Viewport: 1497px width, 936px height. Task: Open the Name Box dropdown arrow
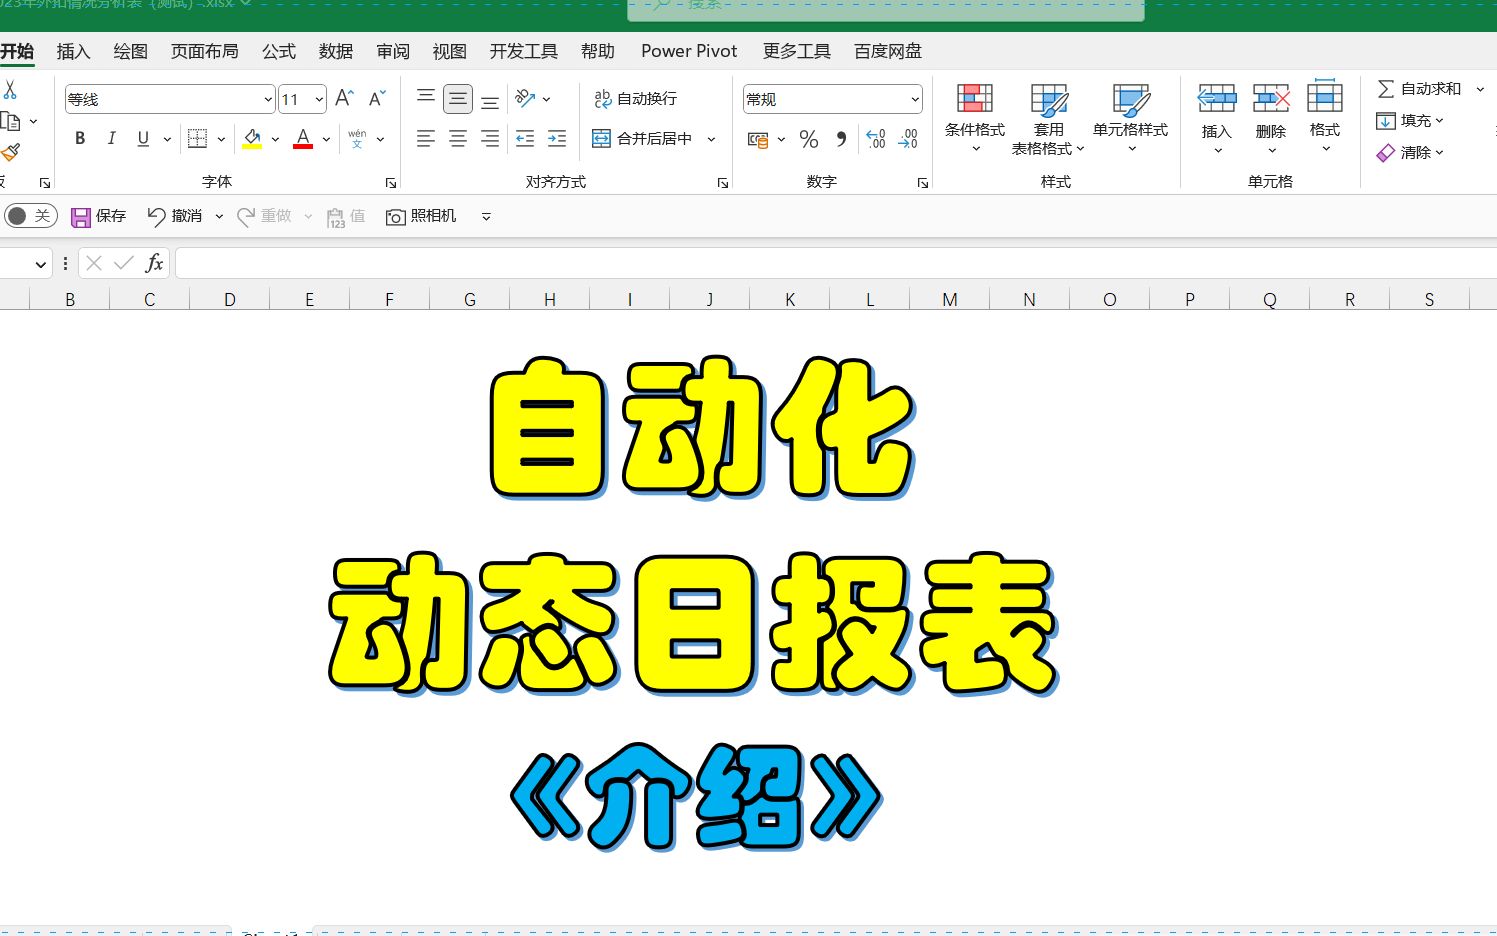point(41,264)
